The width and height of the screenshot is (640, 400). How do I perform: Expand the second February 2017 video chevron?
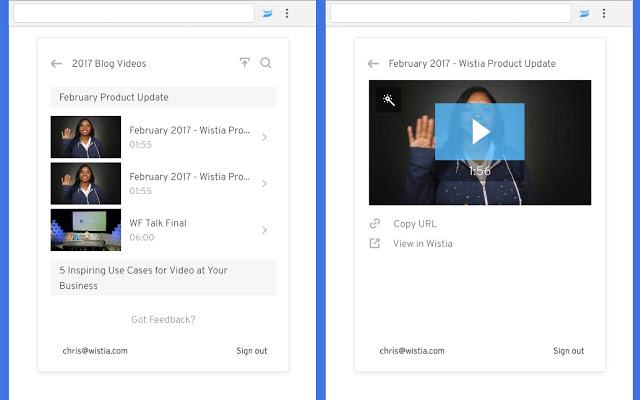pos(264,184)
